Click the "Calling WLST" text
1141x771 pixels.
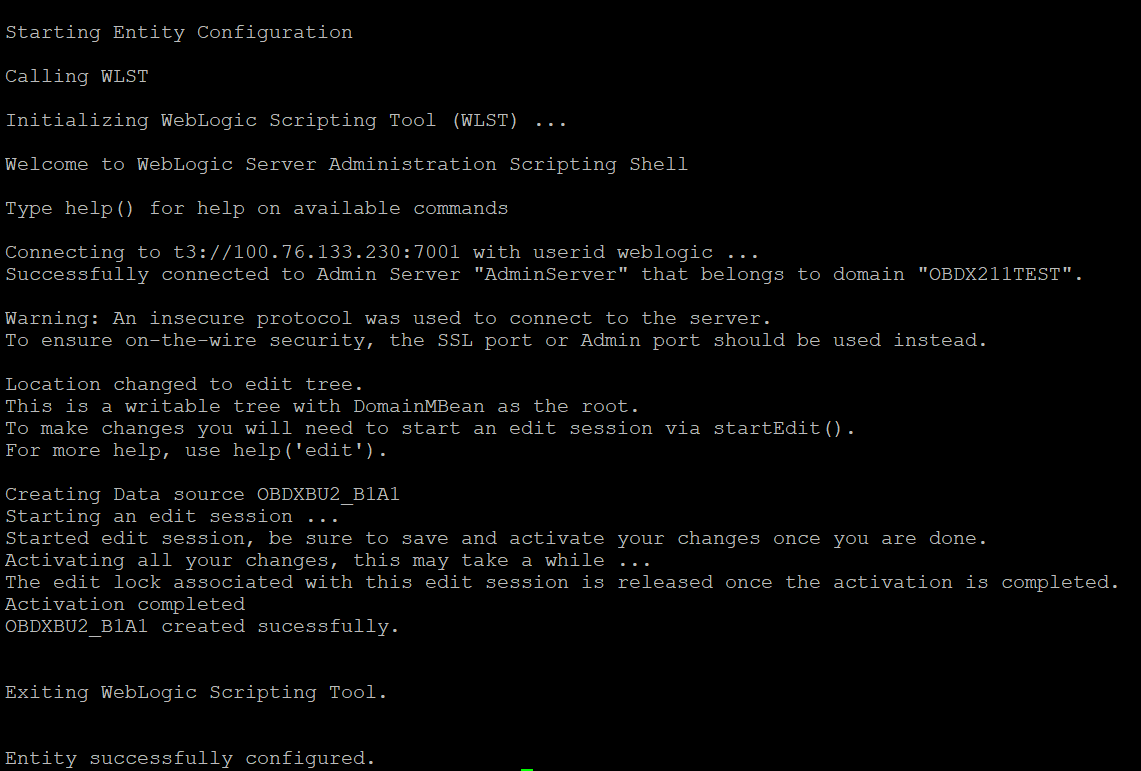tap(77, 76)
